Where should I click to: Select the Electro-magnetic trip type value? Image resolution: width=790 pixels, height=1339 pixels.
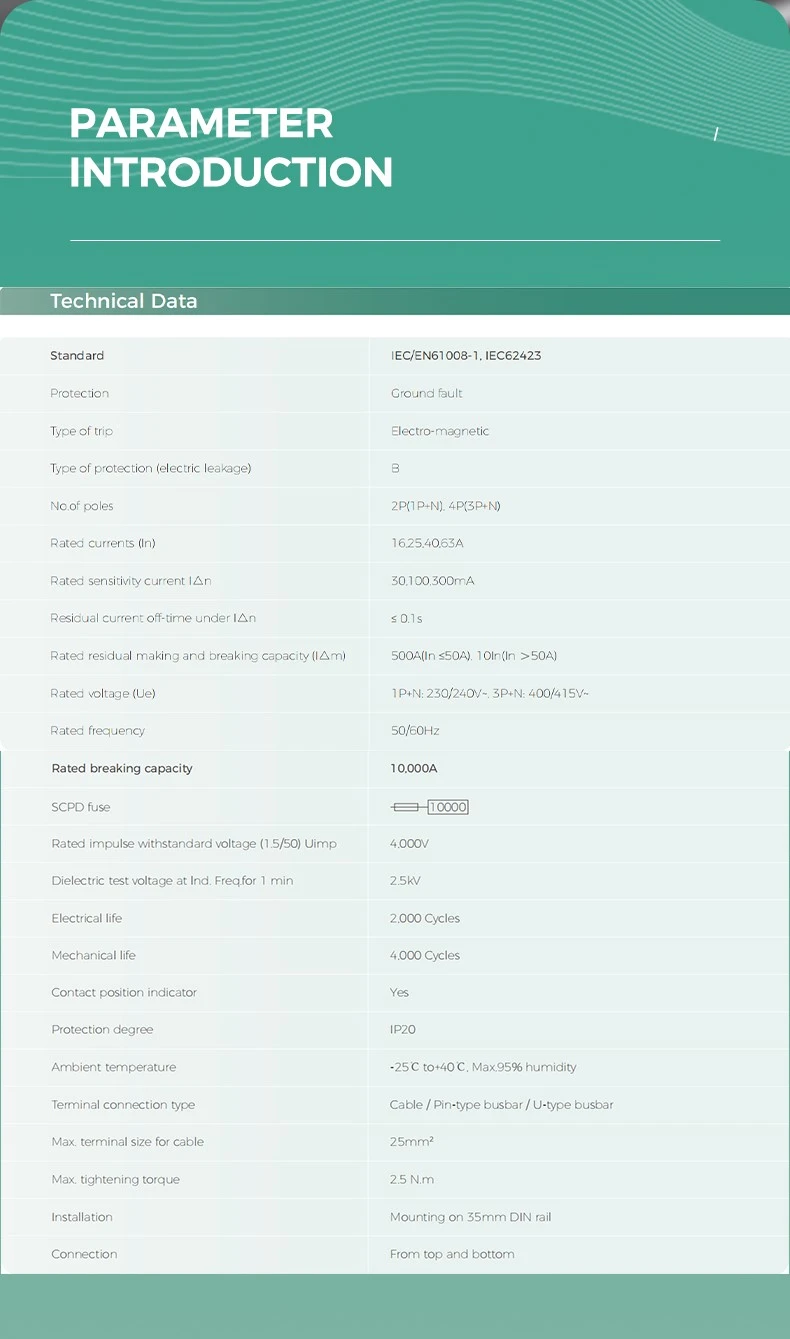pos(440,431)
